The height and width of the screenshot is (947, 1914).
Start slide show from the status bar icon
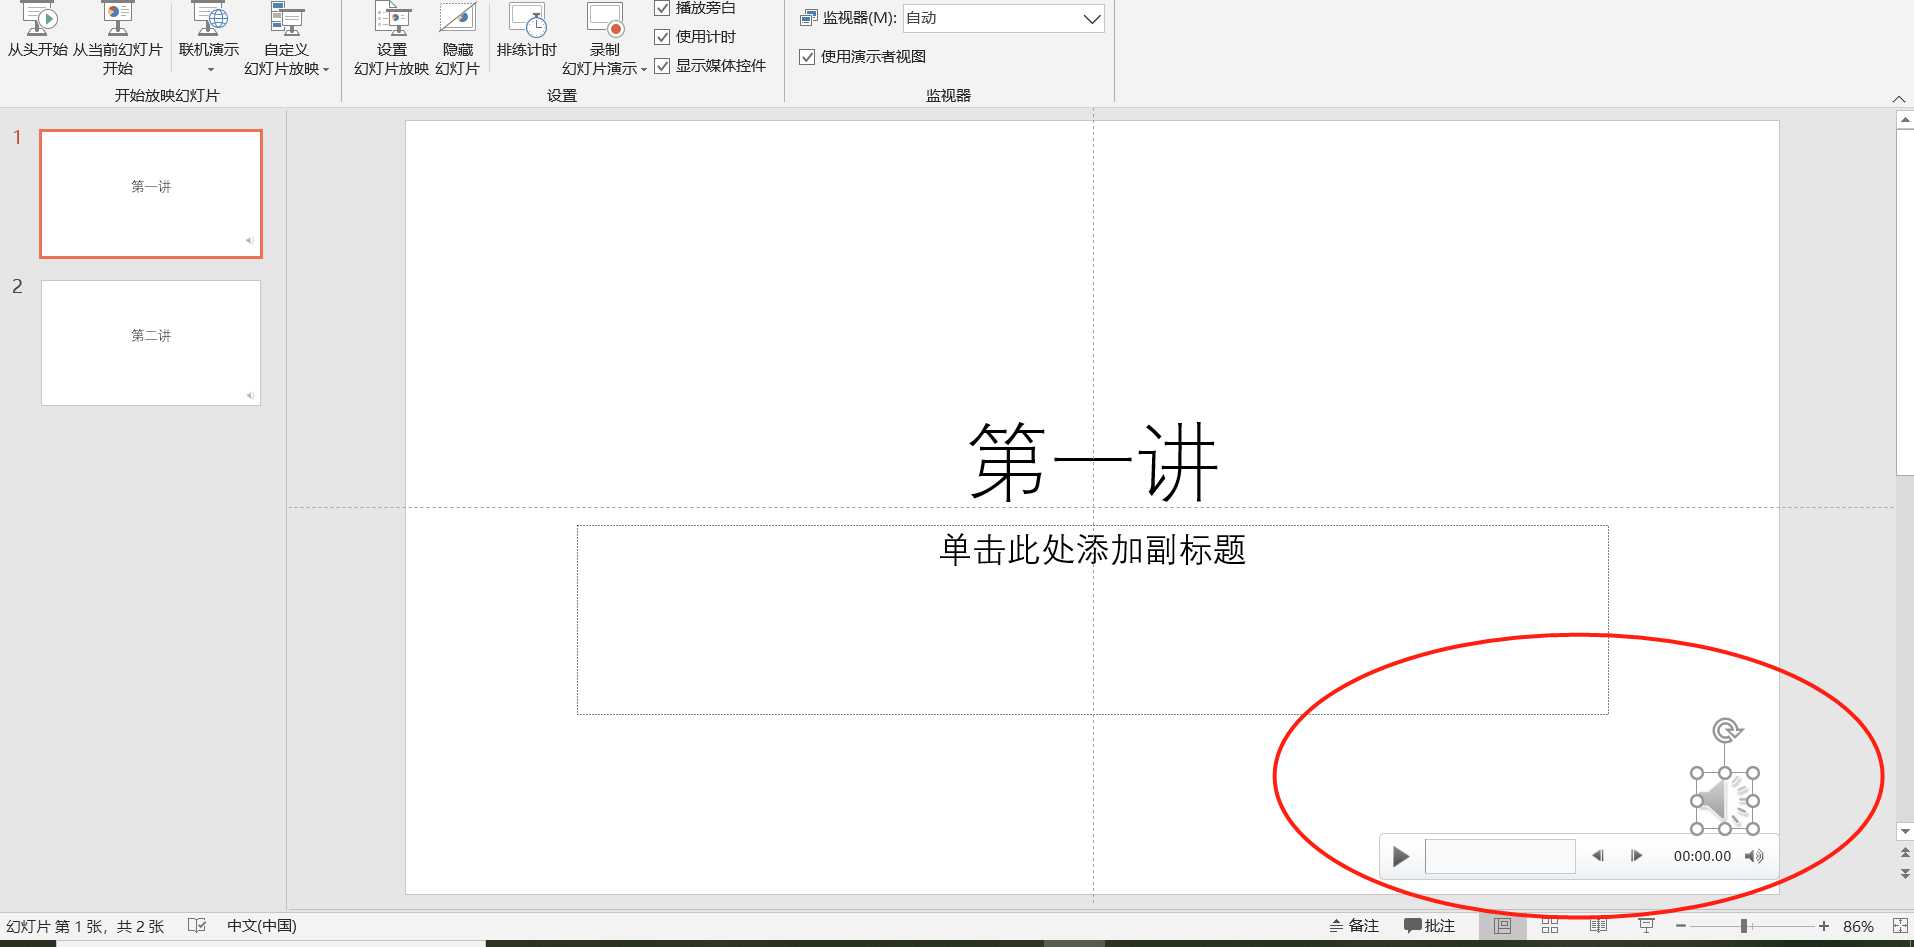tap(1645, 925)
